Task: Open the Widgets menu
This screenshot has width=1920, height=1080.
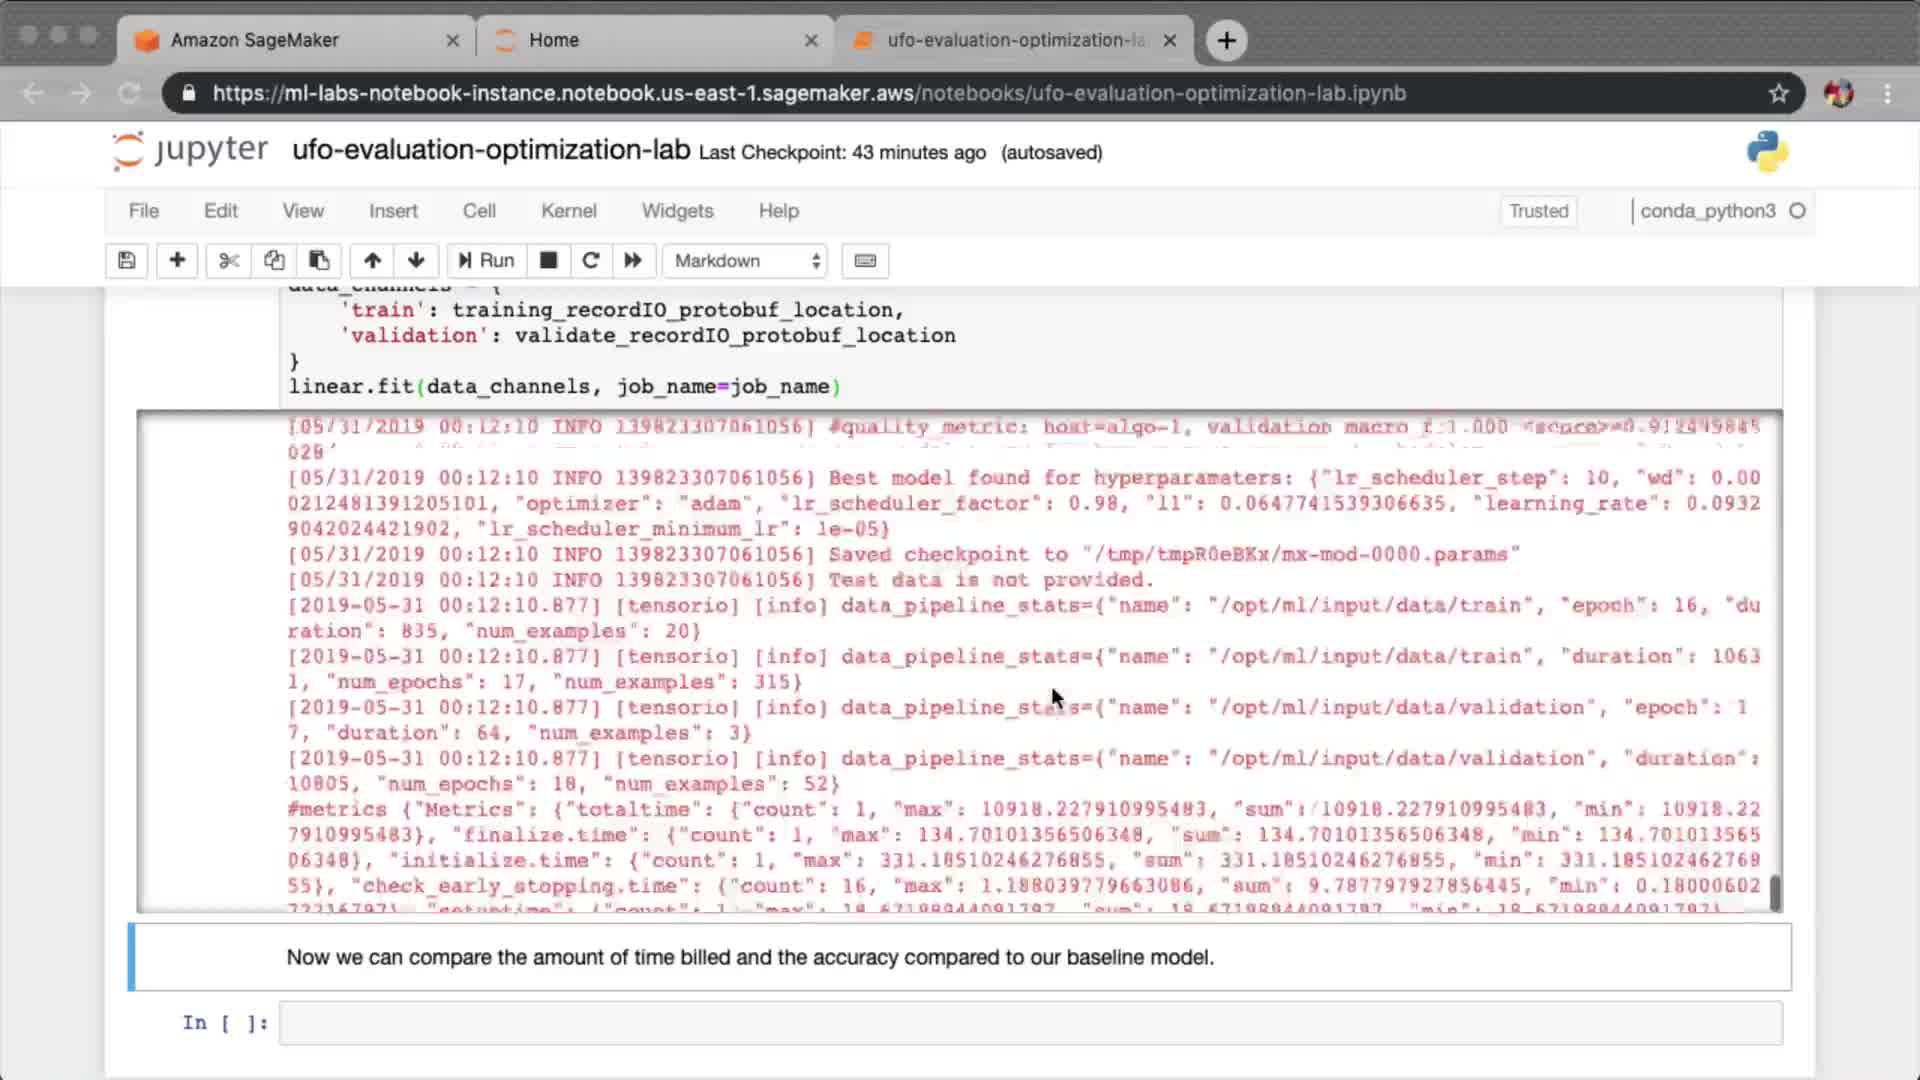Action: tap(677, 211)
